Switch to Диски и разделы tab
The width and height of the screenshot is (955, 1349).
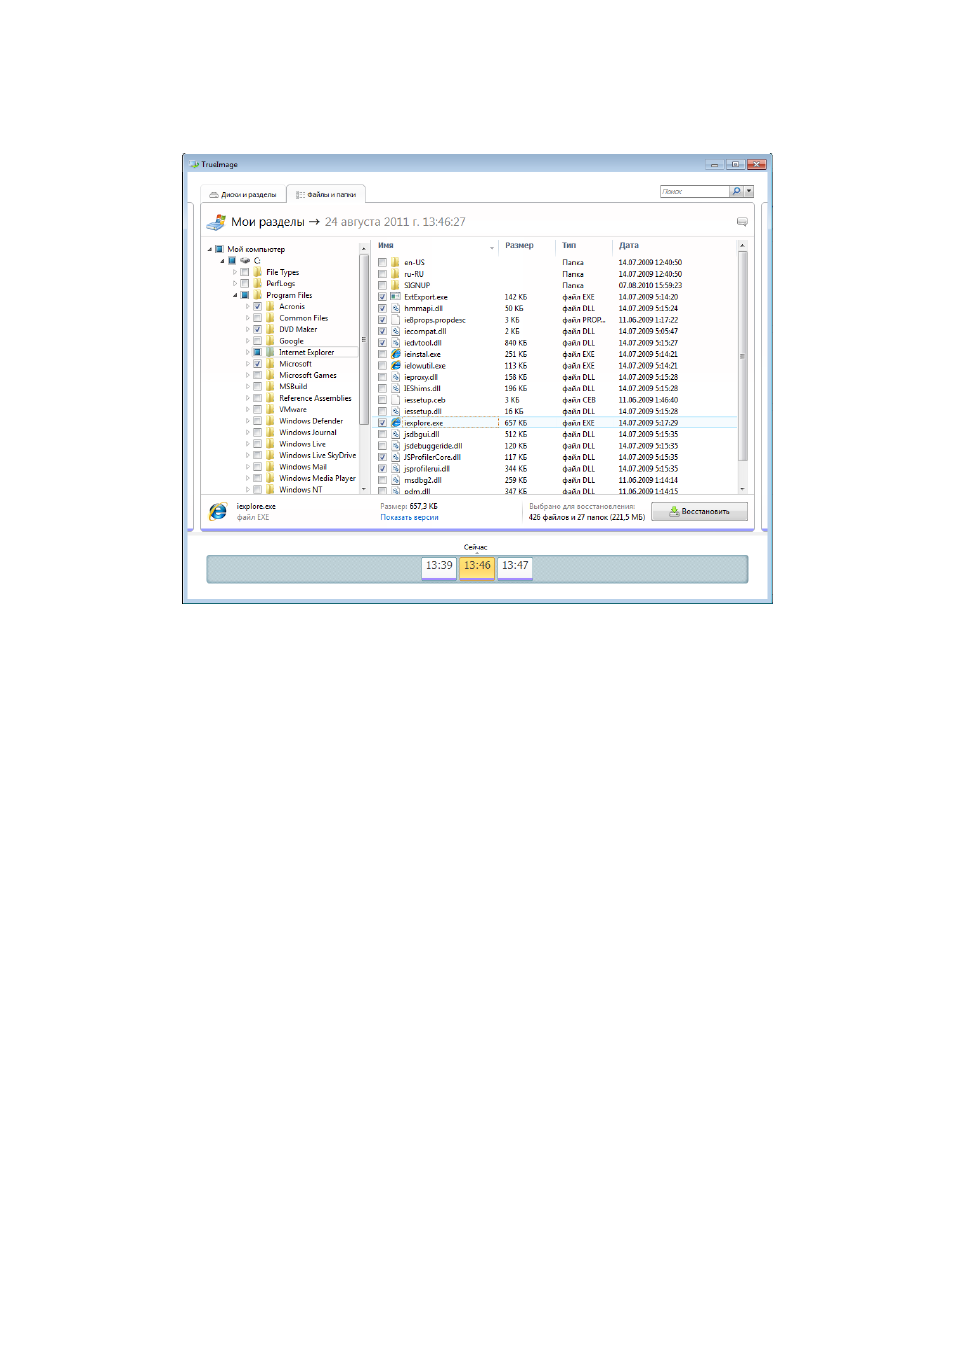(x=243, y=195)
